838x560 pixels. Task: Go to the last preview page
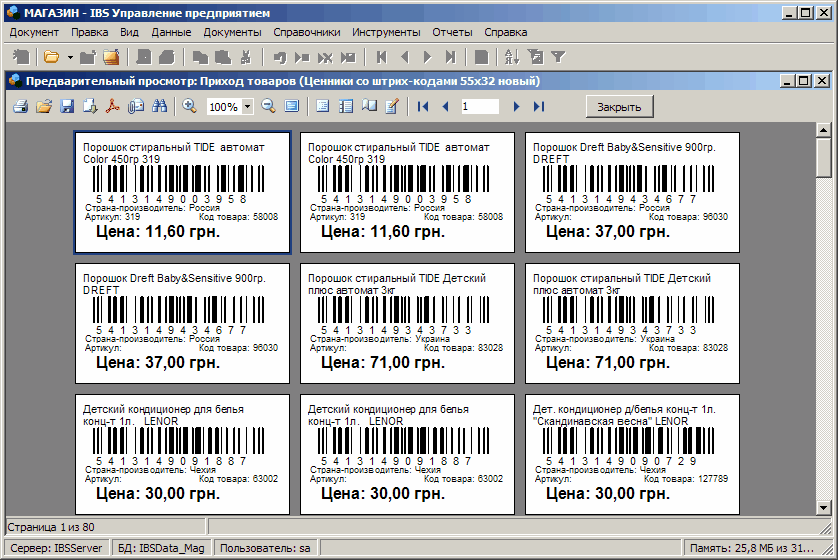(x=539, y=106)
